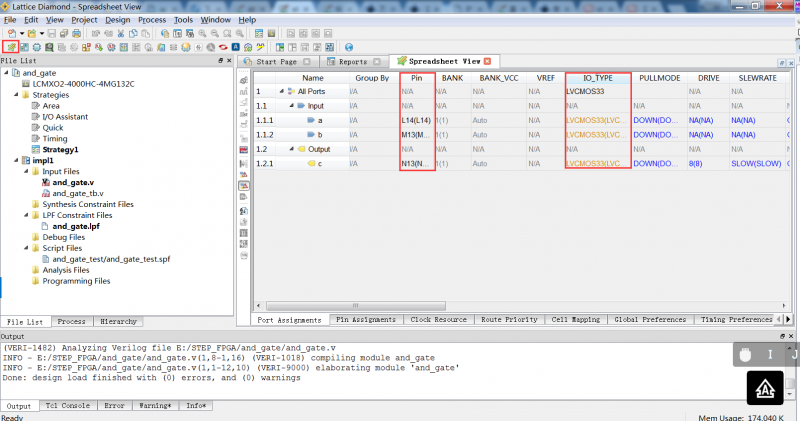Click the globe web icon
Viewport: 800px width, 421px height.
point(349,47)
